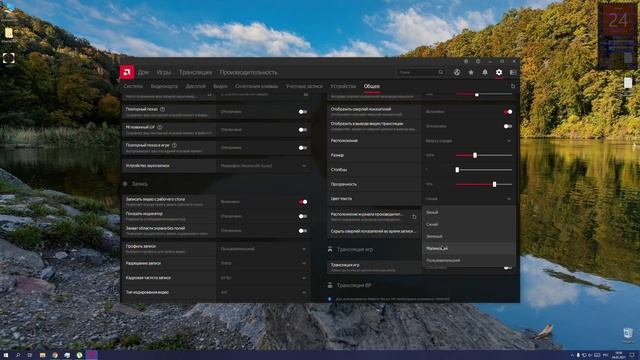Open Устройства settings tab

[x=343, y=86]
